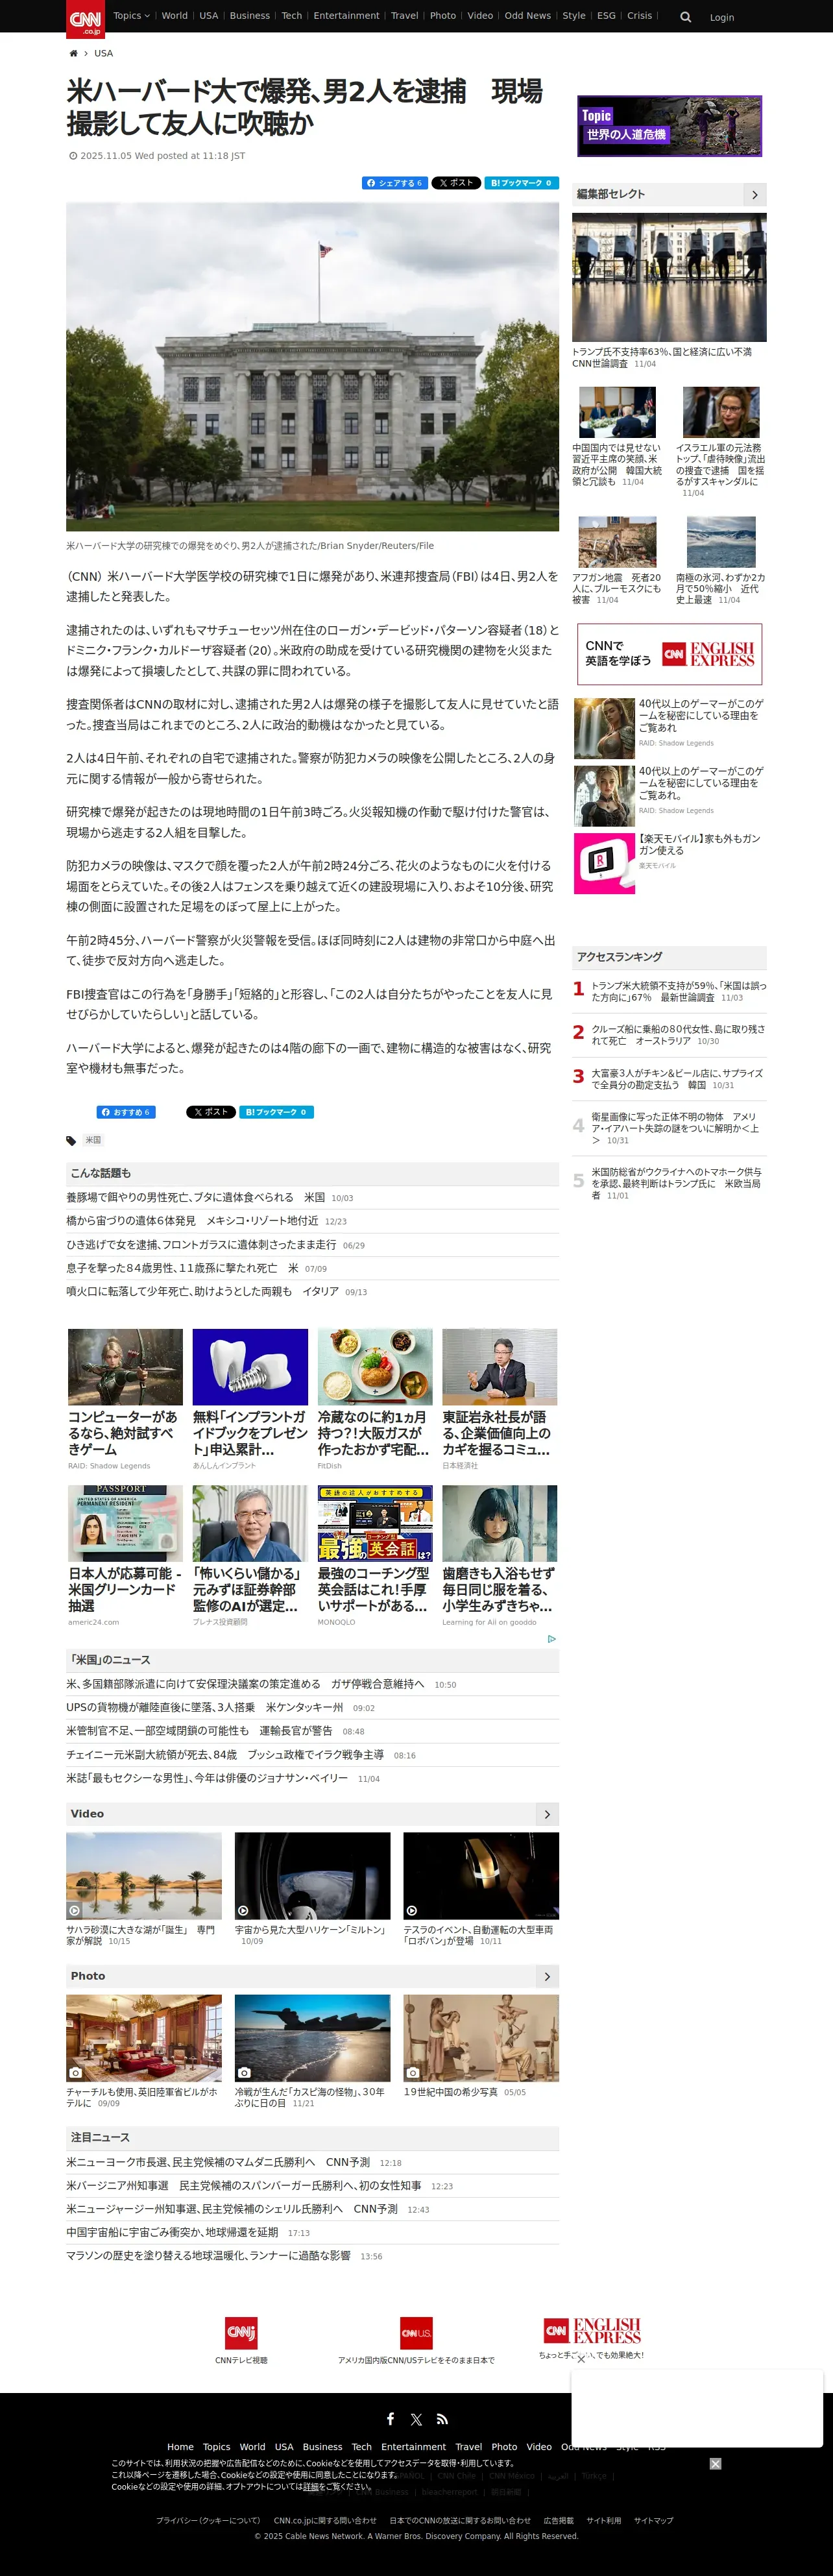Expand the 編集部セレクト arrow
The width and height of the screenshot is (833, 2576).
pos(755,194)
